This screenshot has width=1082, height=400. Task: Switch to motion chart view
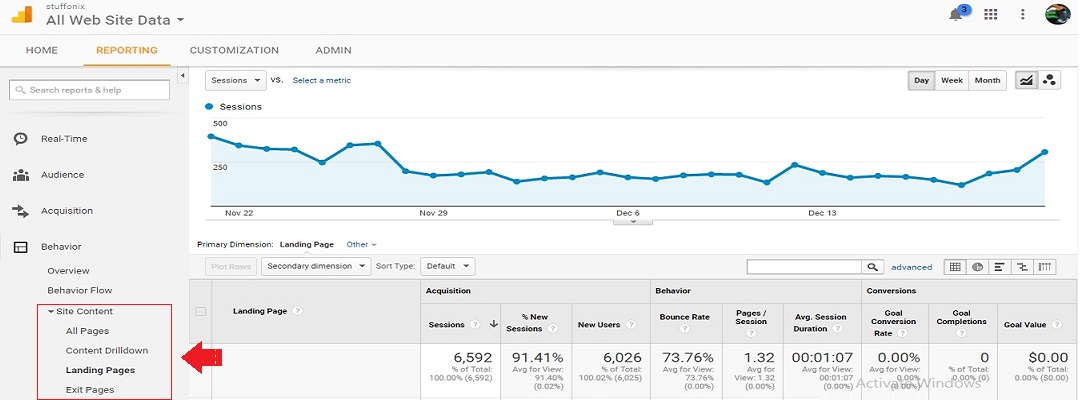click(1049, 81)
